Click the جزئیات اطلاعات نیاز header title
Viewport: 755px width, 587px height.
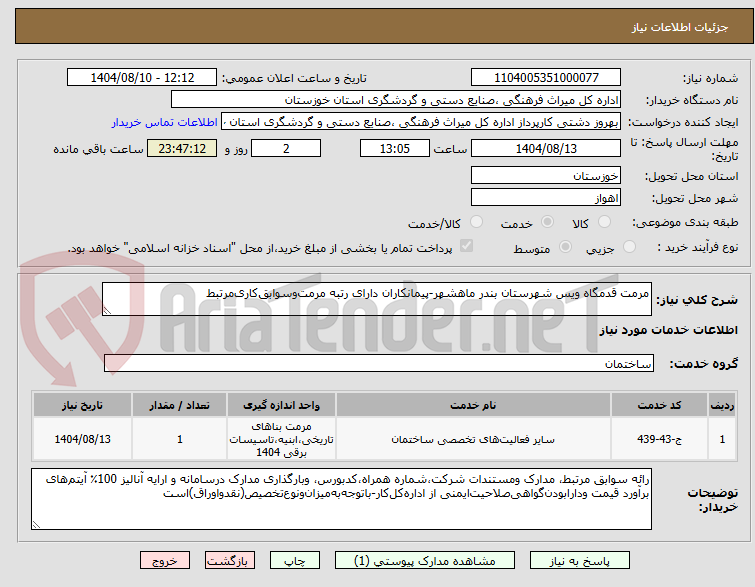(x=680, y=27)
